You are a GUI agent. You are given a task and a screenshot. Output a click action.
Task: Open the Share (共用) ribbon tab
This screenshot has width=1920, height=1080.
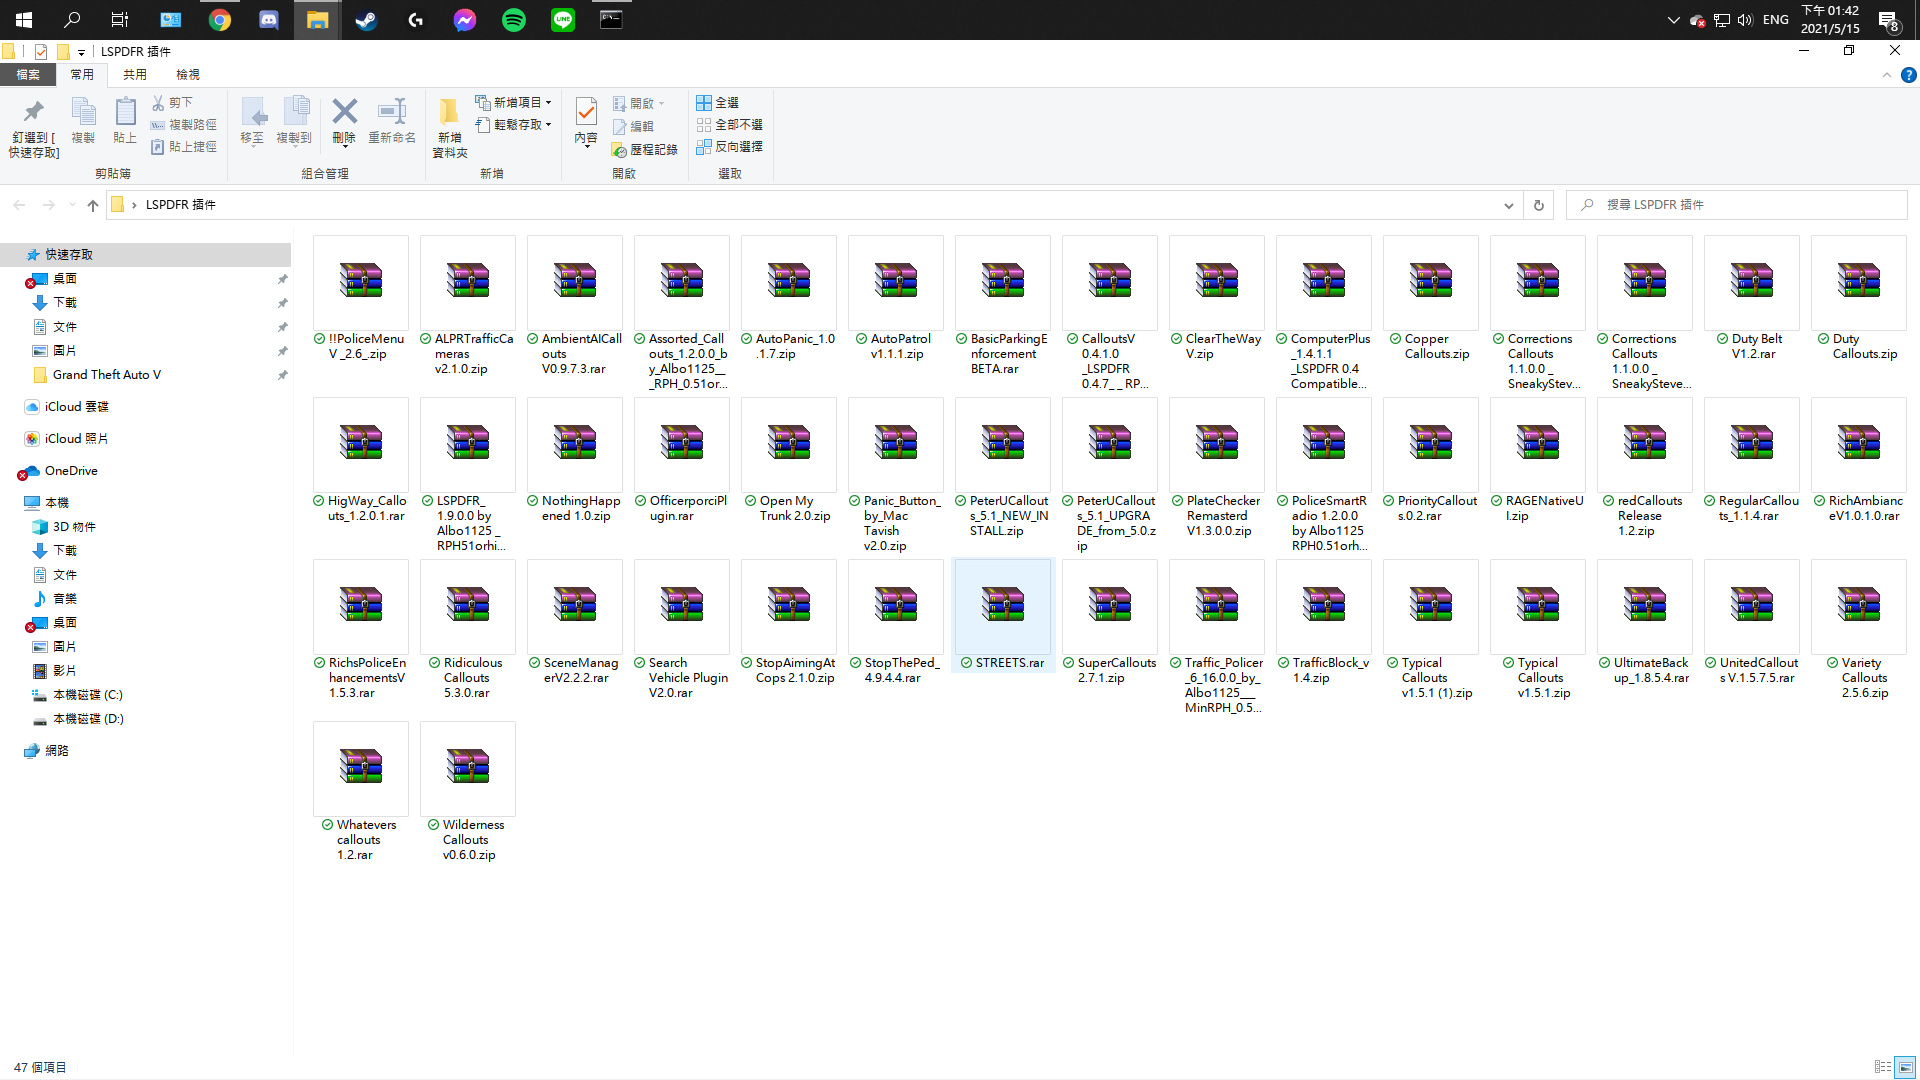coord(134,75)
